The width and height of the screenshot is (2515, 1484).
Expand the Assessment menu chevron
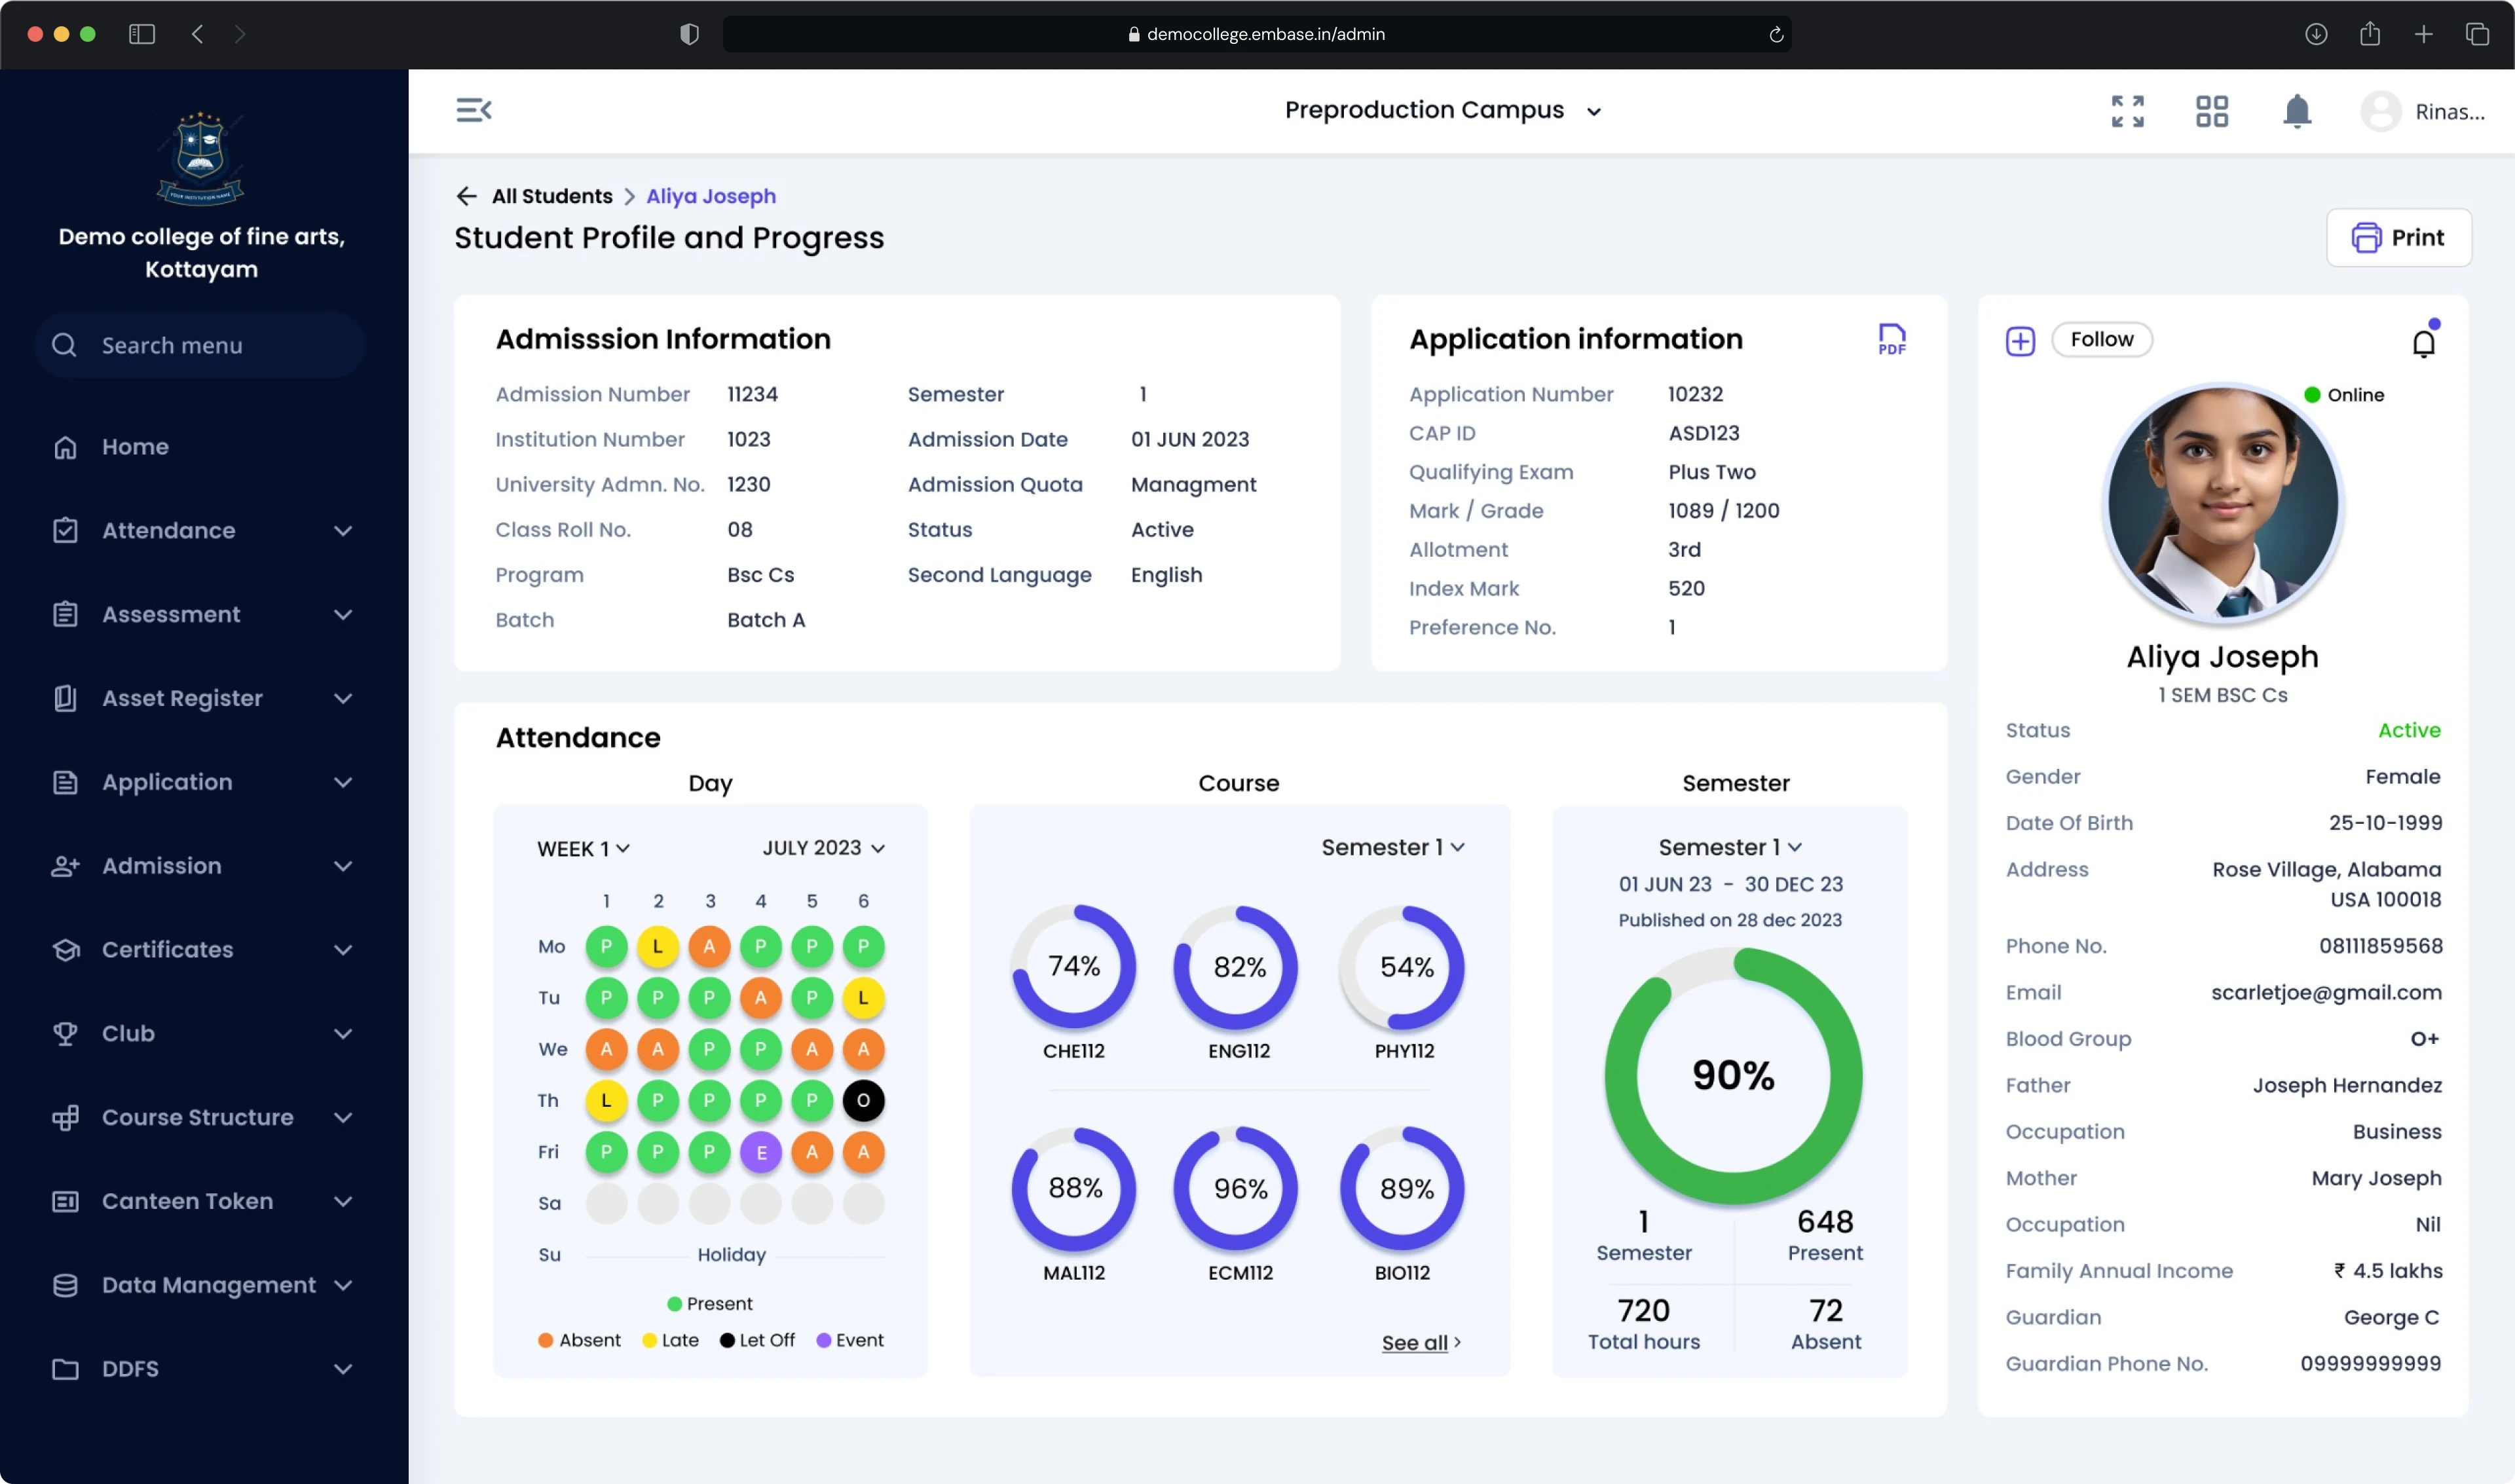343,614
